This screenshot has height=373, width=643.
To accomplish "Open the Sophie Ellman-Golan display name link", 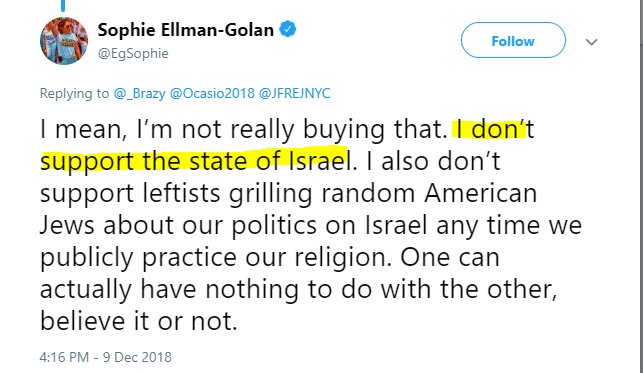I will [x=186, y=30].
